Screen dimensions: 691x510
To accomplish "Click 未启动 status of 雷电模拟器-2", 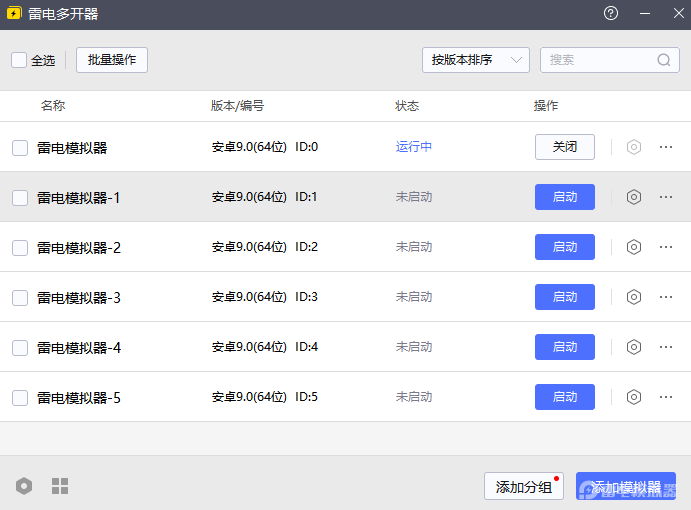I will 413,247.
